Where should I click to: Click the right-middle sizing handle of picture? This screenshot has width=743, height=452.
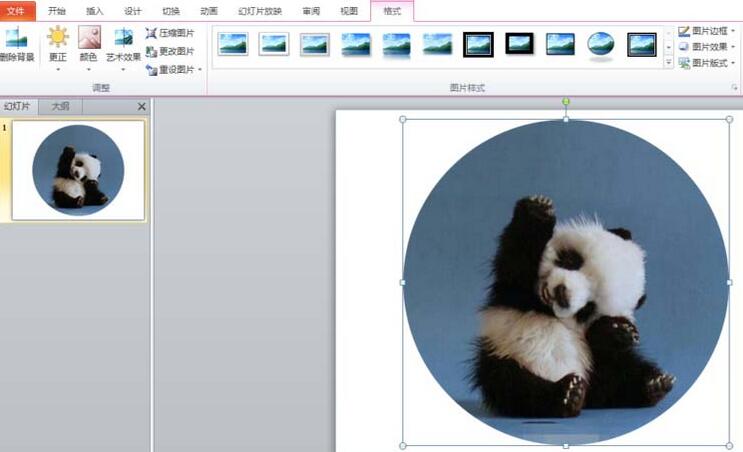point(729,282)
